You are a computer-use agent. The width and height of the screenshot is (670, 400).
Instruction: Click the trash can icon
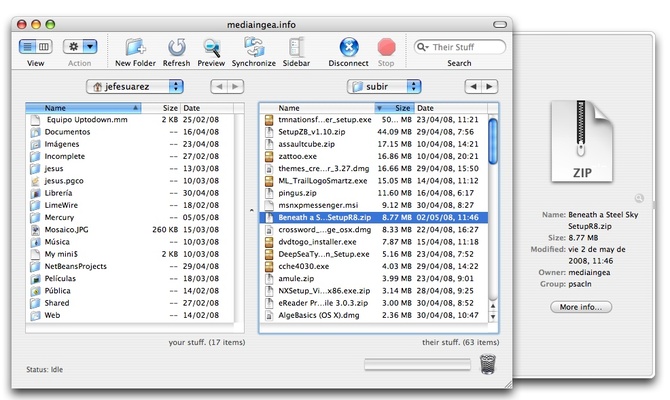click(488, 365)
